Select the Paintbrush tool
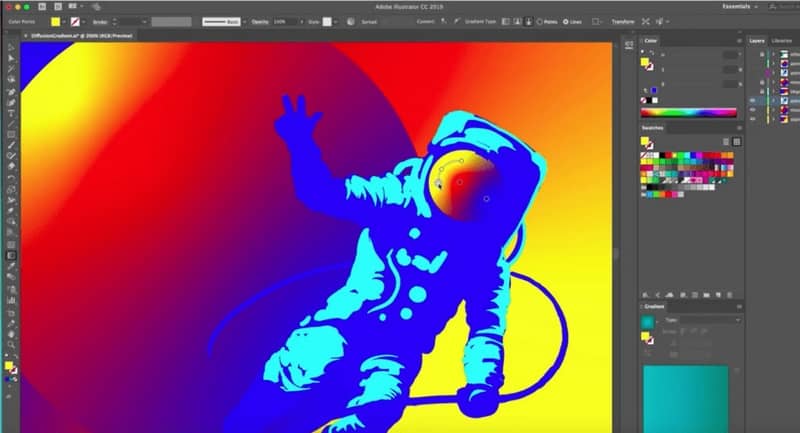This screenshot has width=800, height=433. point(11,145)
